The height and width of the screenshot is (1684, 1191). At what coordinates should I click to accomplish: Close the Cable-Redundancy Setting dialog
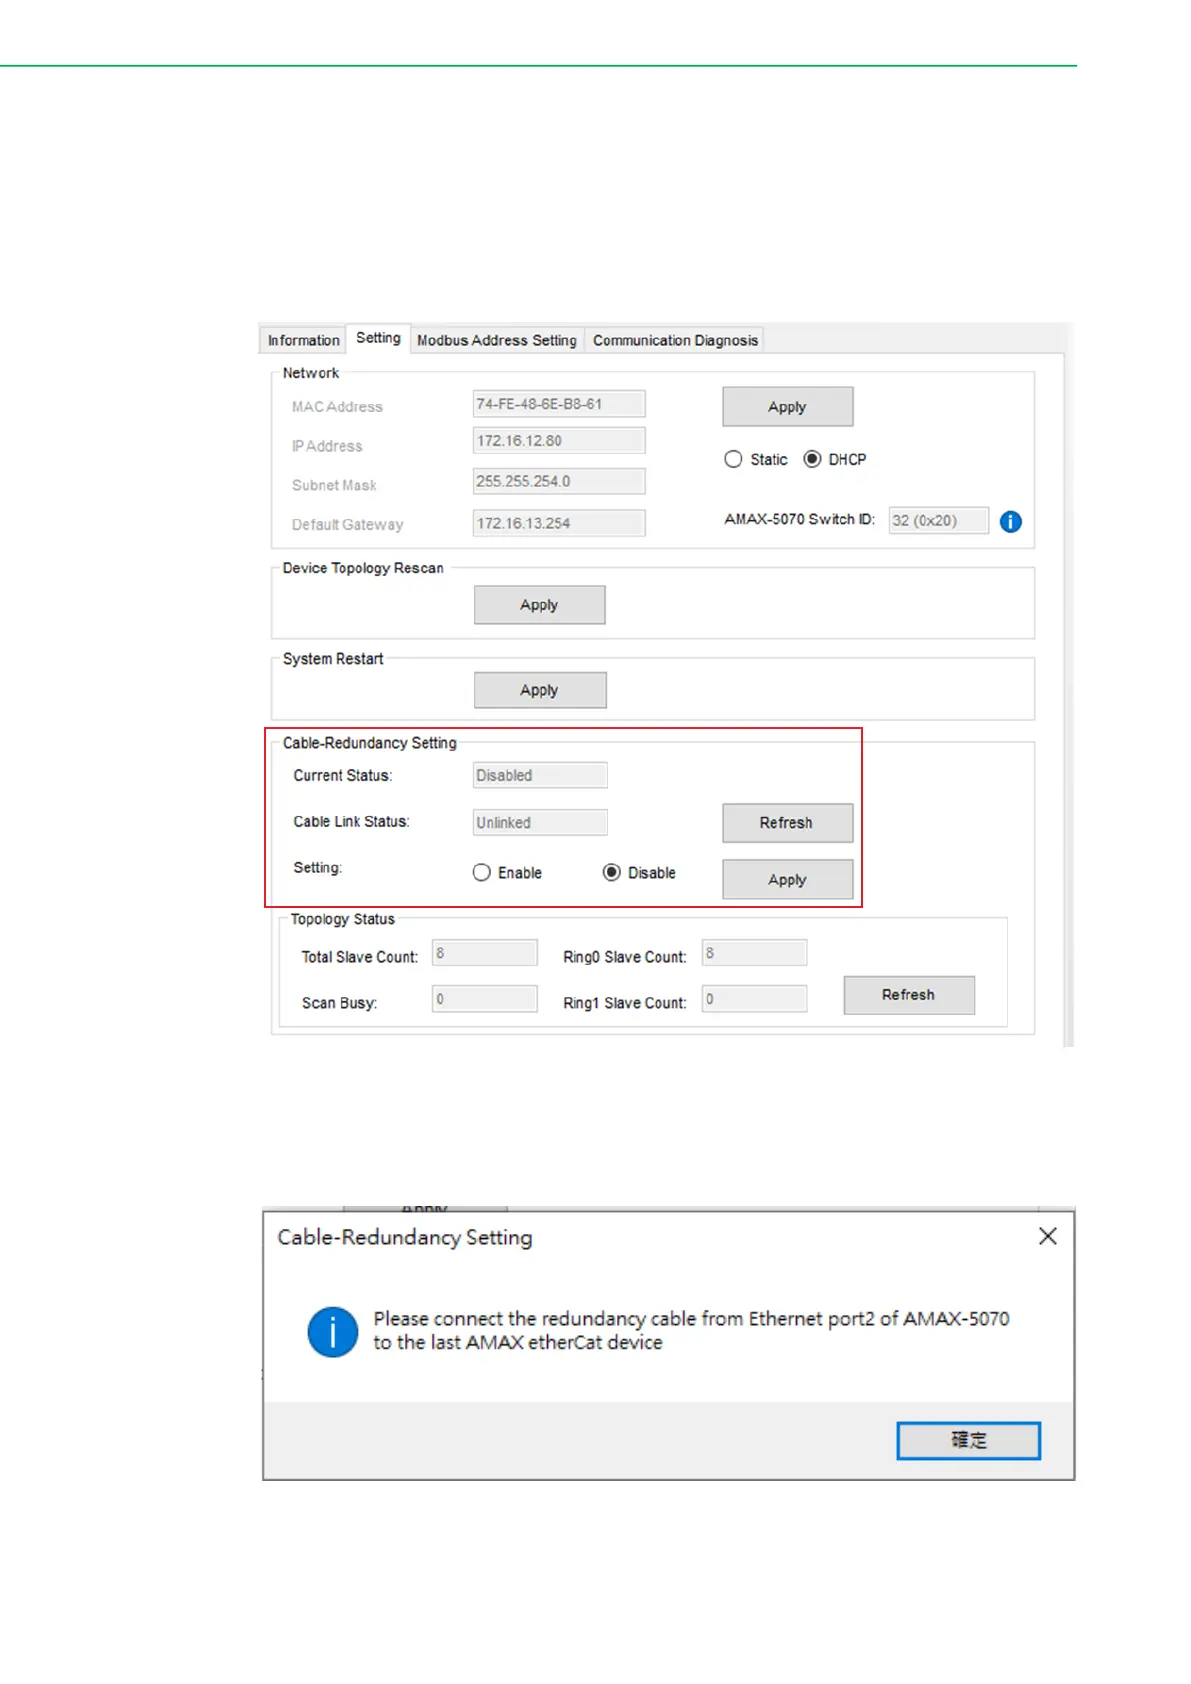[x=1047, y=1236]
